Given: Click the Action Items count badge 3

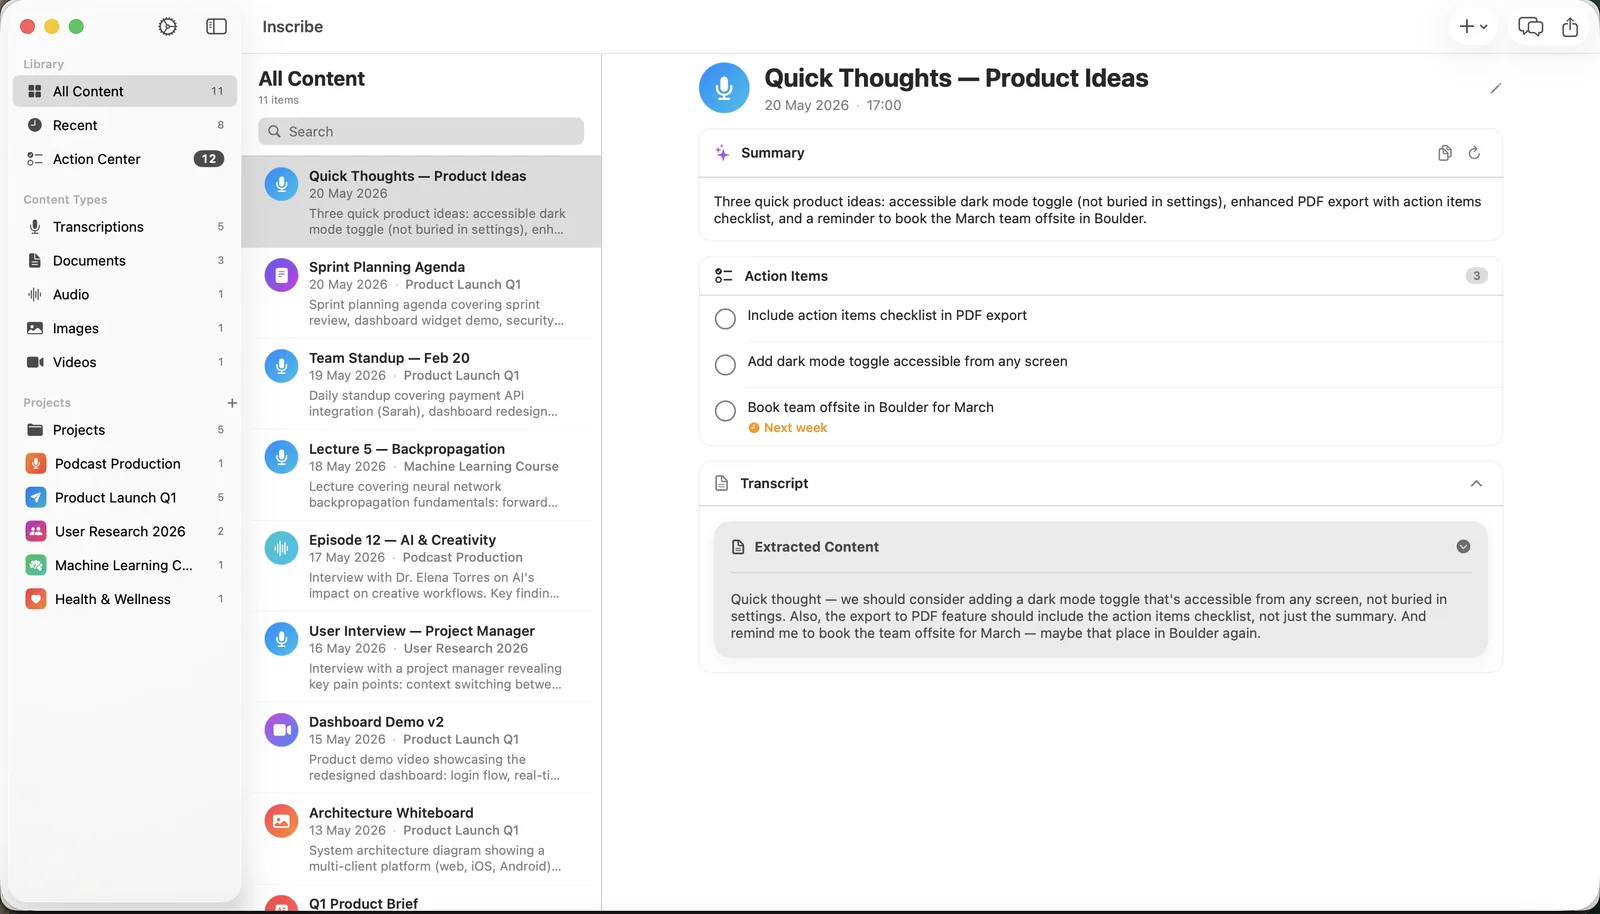Looking at the screenshot, I should (1476, 276).
